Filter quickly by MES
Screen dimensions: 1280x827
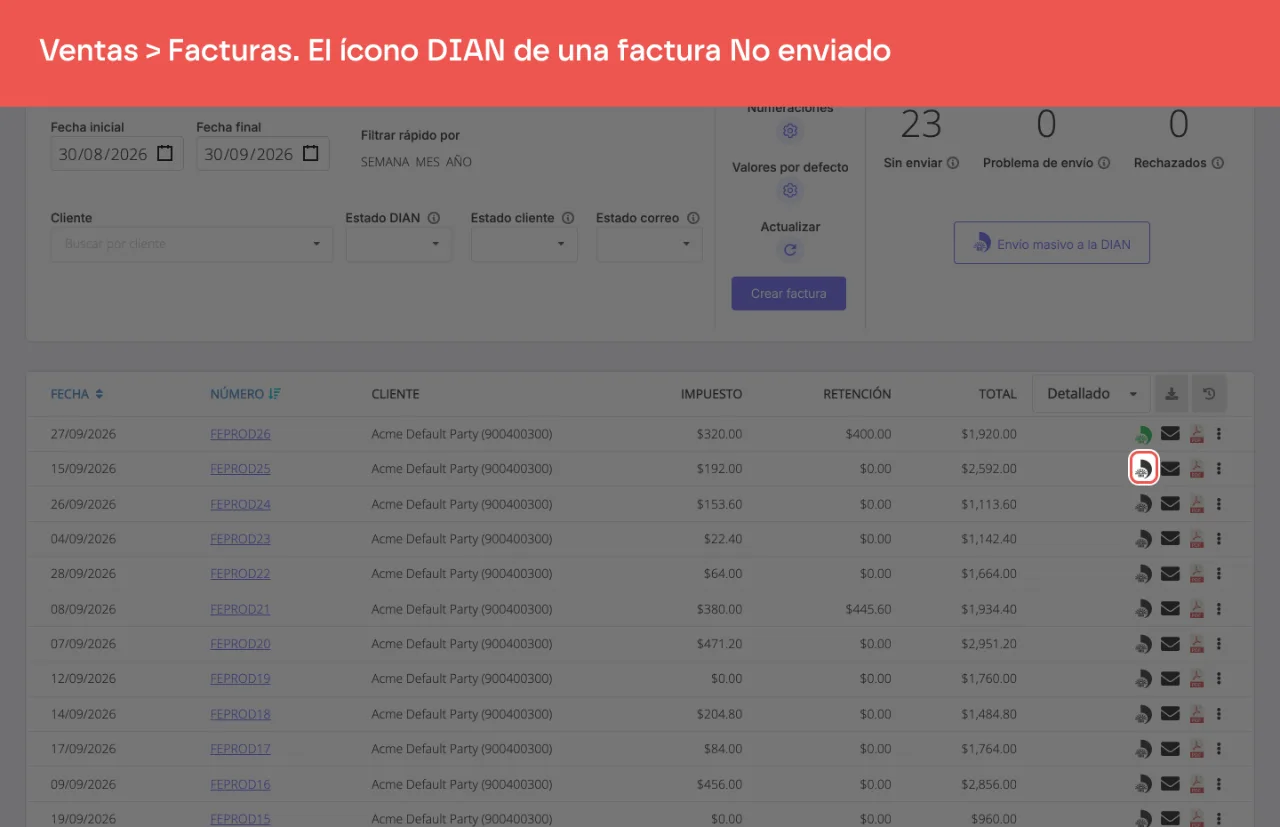(x=427, y=162)
